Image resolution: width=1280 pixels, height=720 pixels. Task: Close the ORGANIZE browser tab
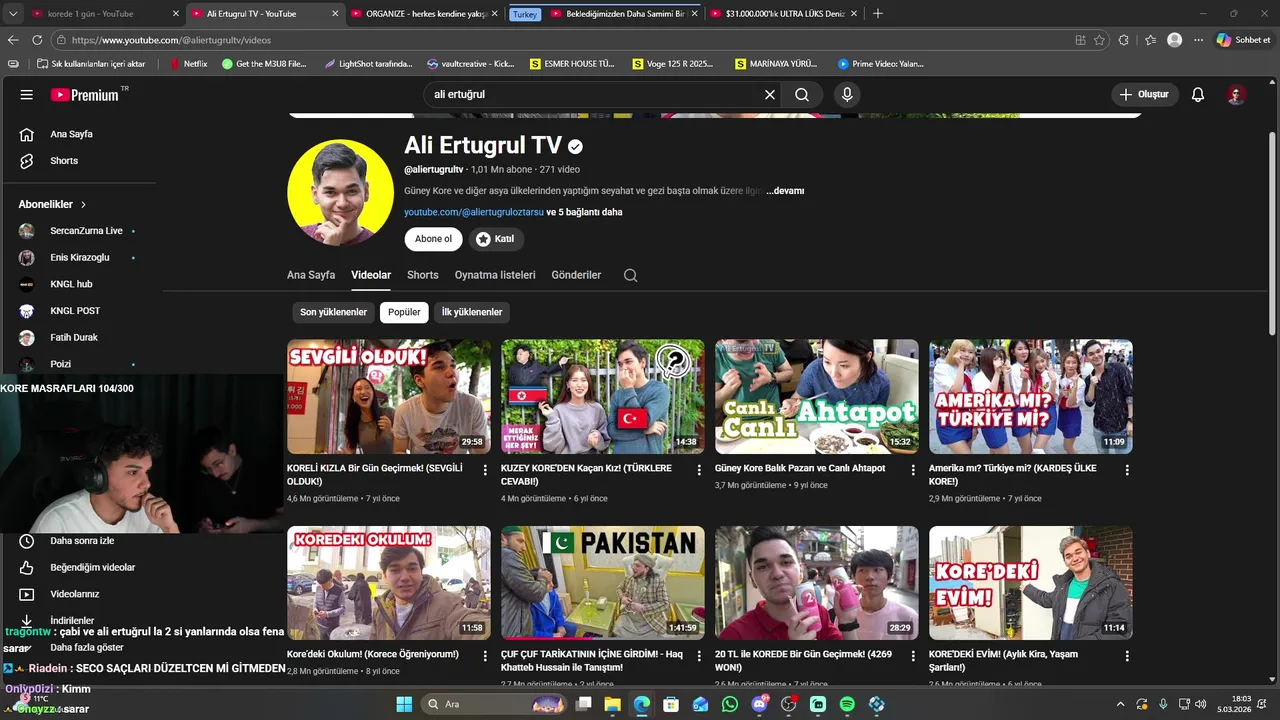[494, 14]
